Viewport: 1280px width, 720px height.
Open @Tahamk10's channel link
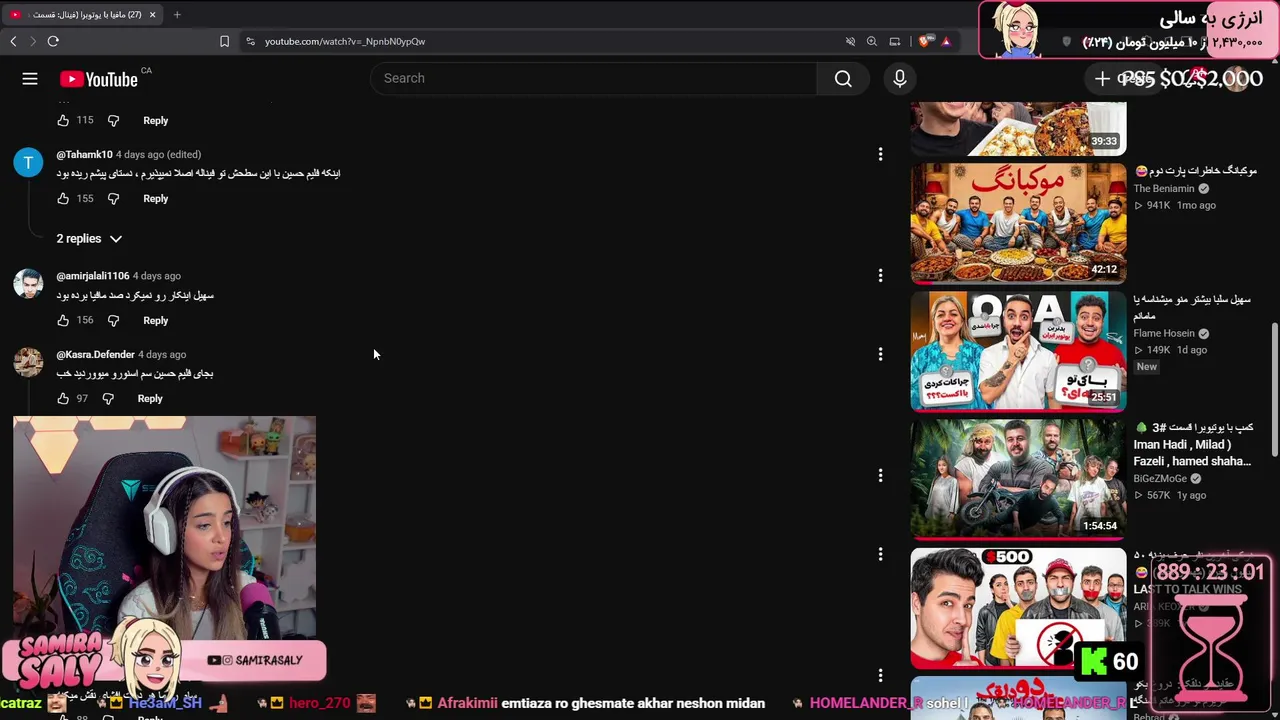point(84,154)
